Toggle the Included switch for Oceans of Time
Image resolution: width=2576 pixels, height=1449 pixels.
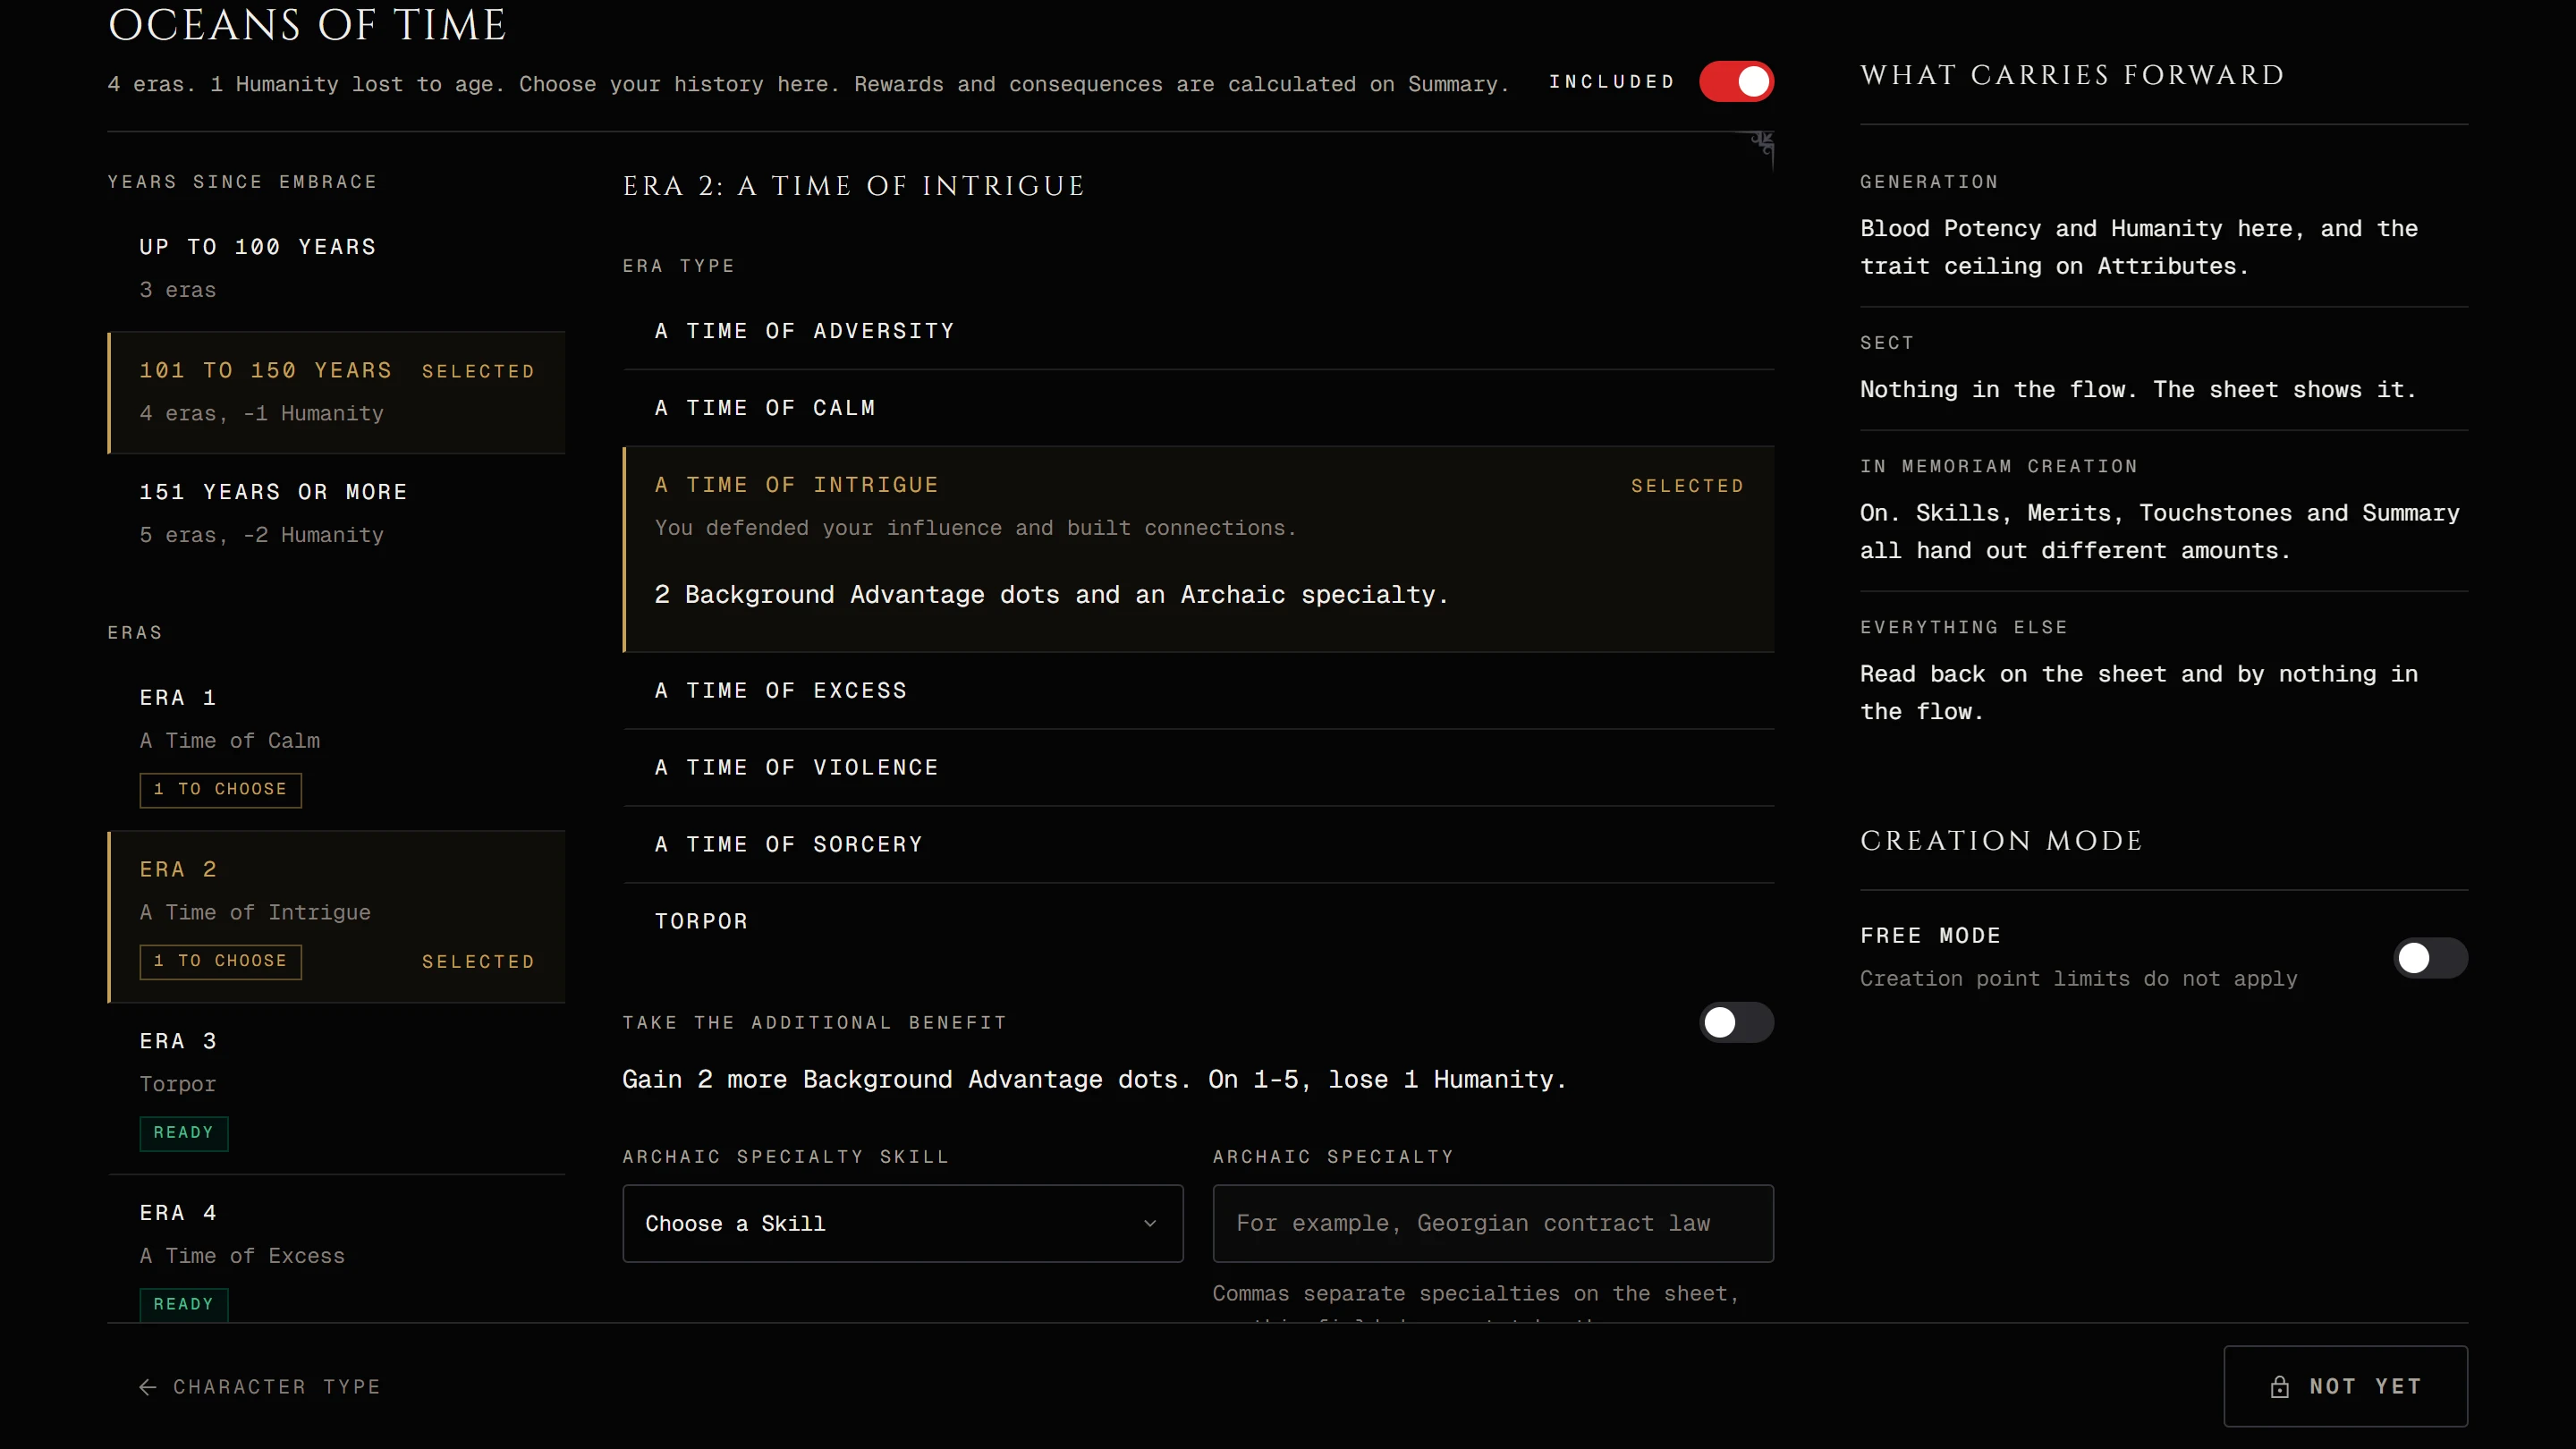1736,82
